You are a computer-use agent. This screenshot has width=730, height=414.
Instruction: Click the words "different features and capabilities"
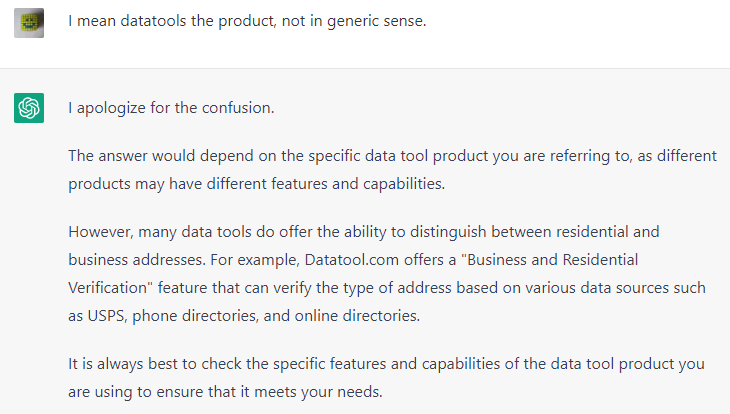point(333,184)
